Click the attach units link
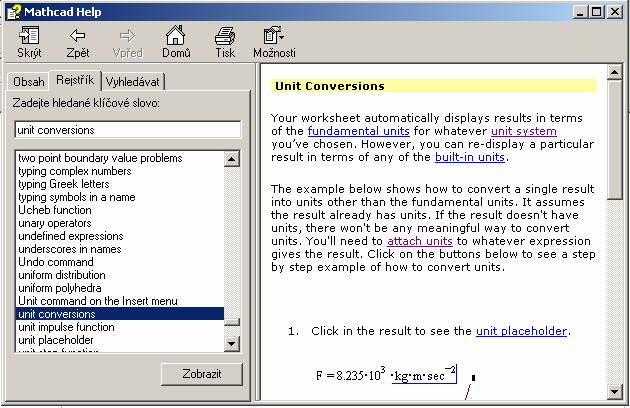This screenshot has width=630, height=408. point(420,241)
